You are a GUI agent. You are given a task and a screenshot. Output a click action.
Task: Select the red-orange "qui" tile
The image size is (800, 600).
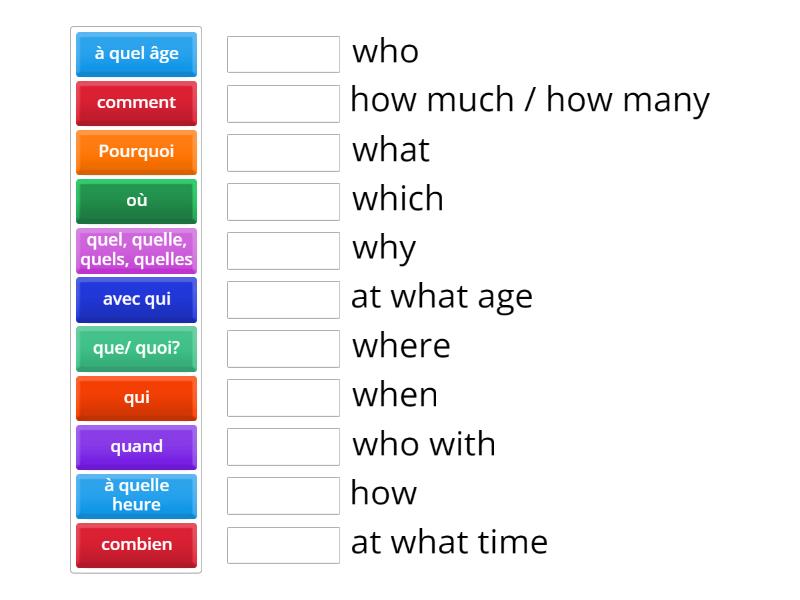136,398
